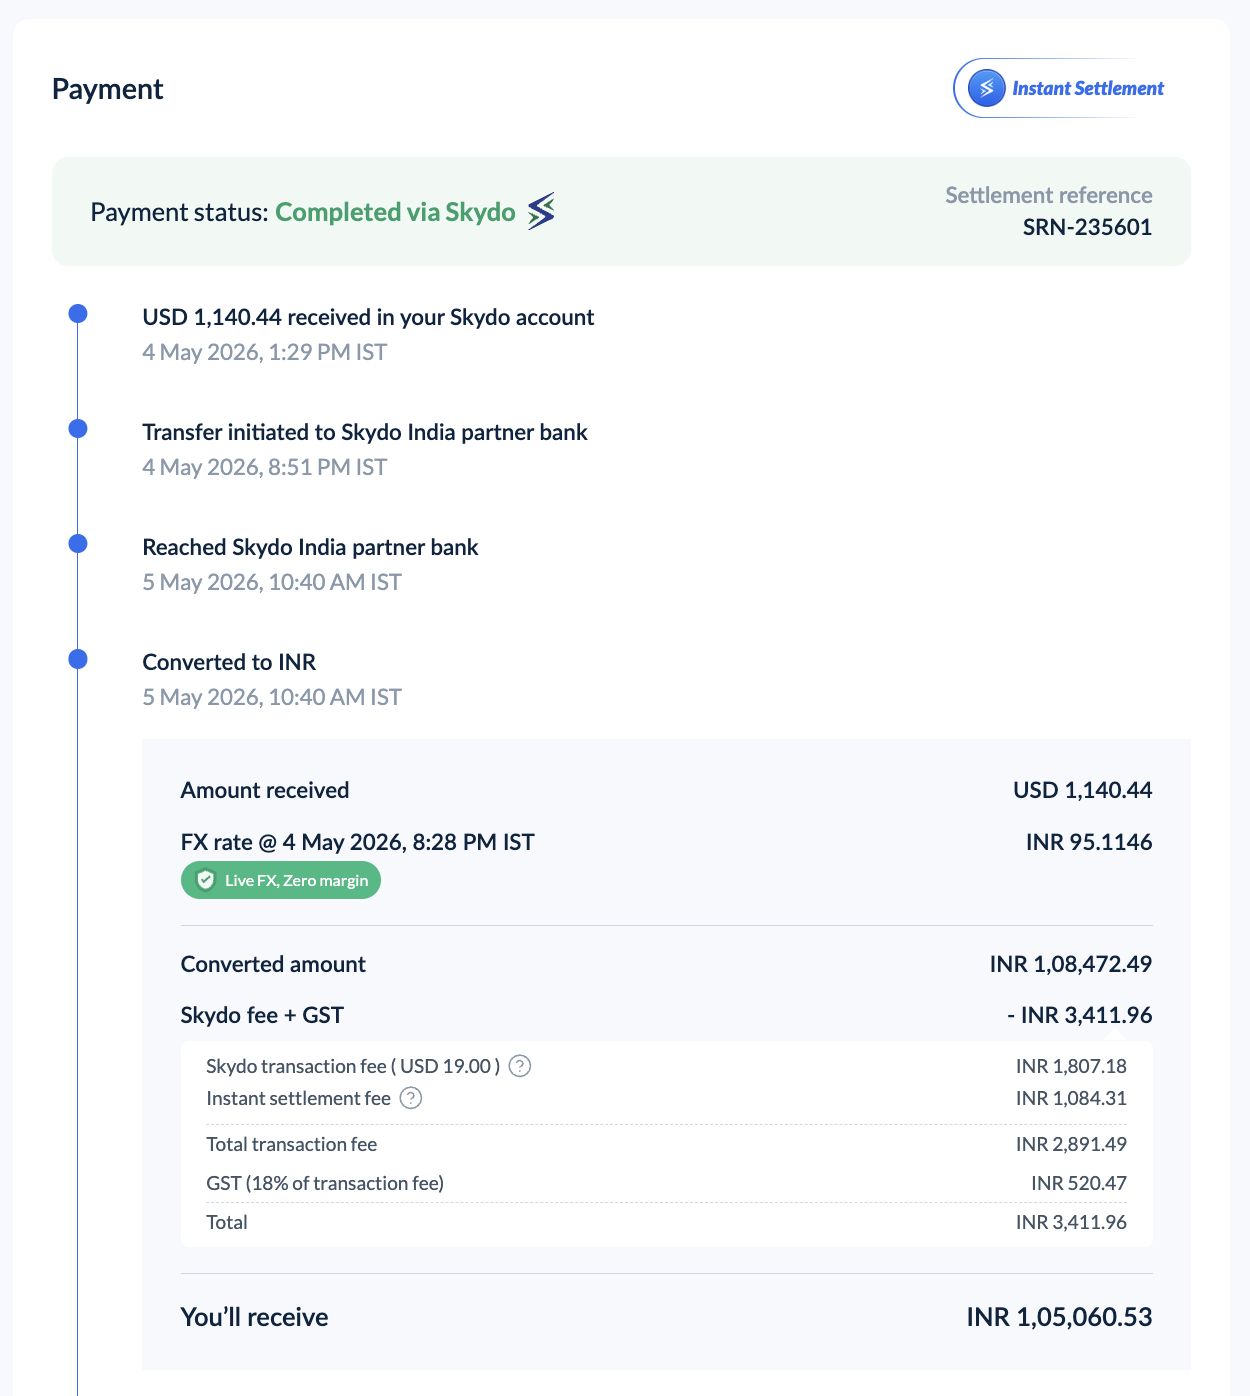Click the USD 1,140.44 amount received value
Viewport: 1250px width, 1396px height.
pyautogui.click(x=1083, y=790)
